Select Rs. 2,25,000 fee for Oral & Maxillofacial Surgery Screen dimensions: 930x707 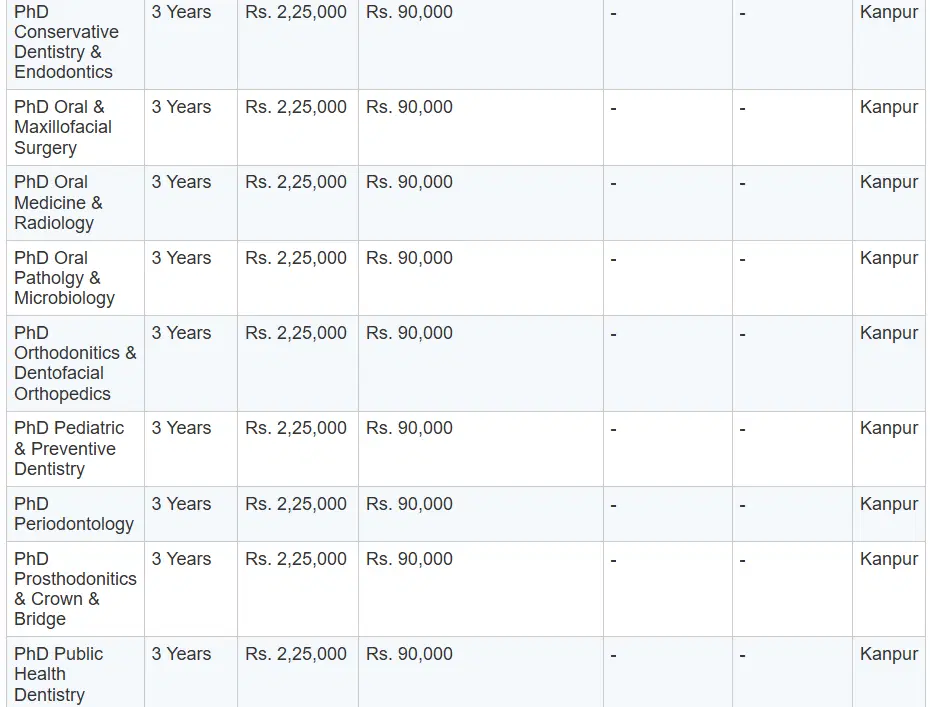(296, 107)
